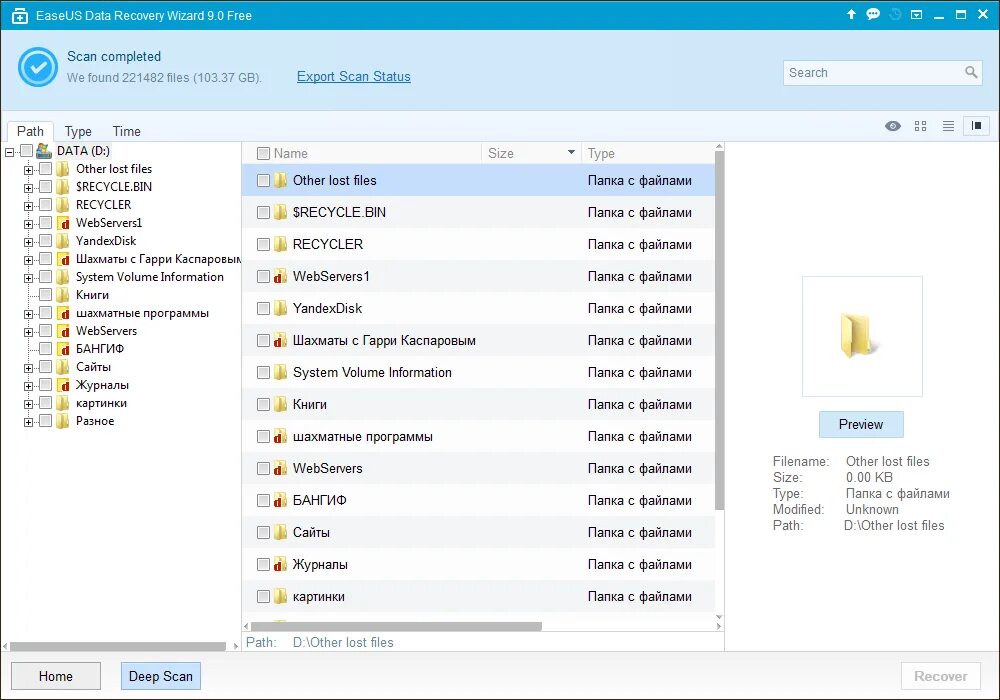This screenshot has width=1000, height=700.
Task: Click the file list horizontal scrollbar
Action: 396,626
